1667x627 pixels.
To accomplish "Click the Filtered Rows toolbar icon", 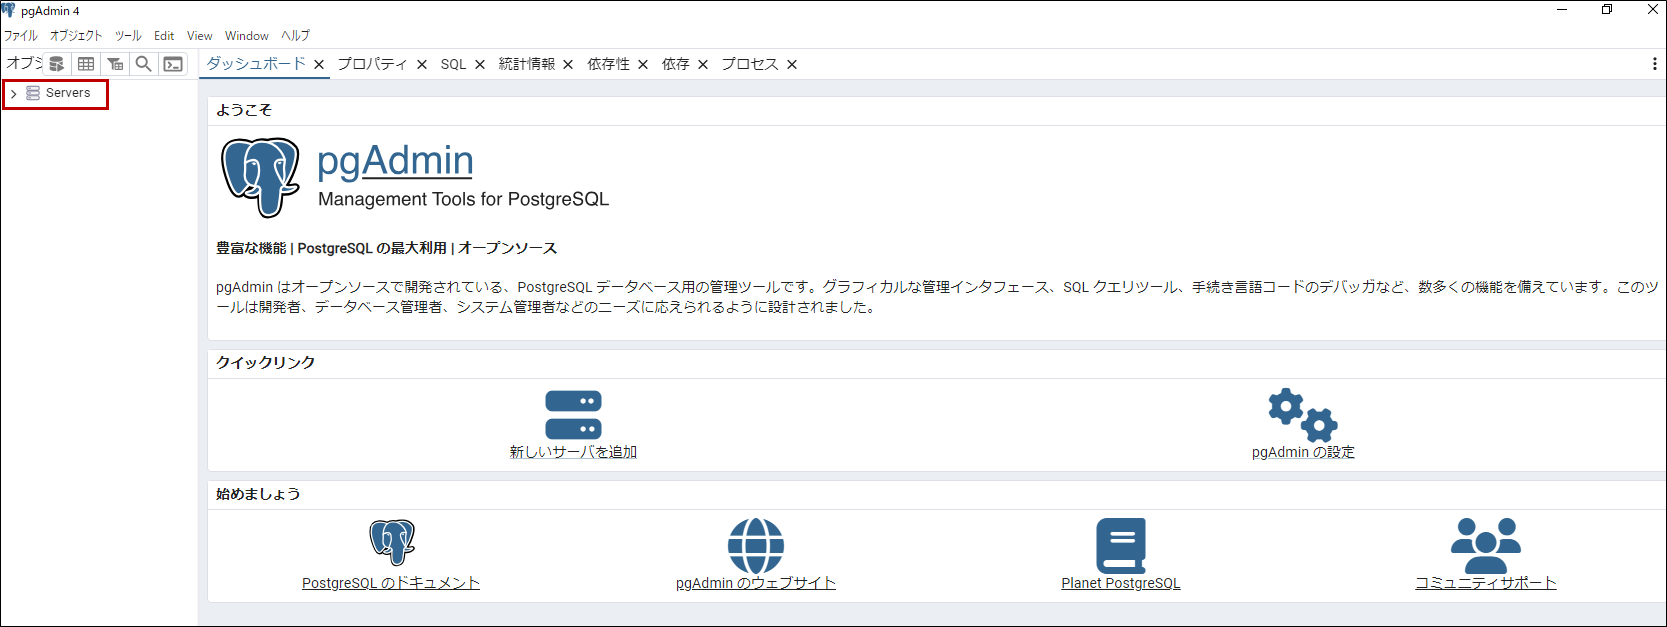I will tap(115, 64).
